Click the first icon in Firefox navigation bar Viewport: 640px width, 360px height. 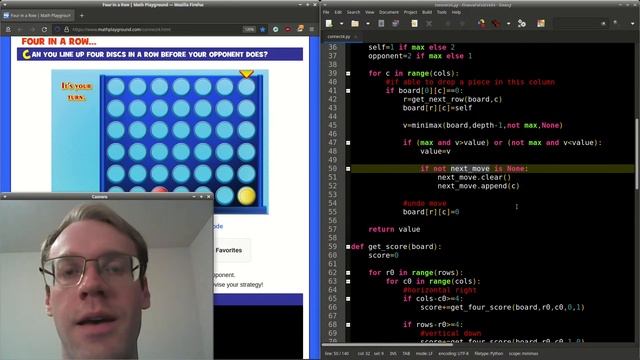click(8, 29)
